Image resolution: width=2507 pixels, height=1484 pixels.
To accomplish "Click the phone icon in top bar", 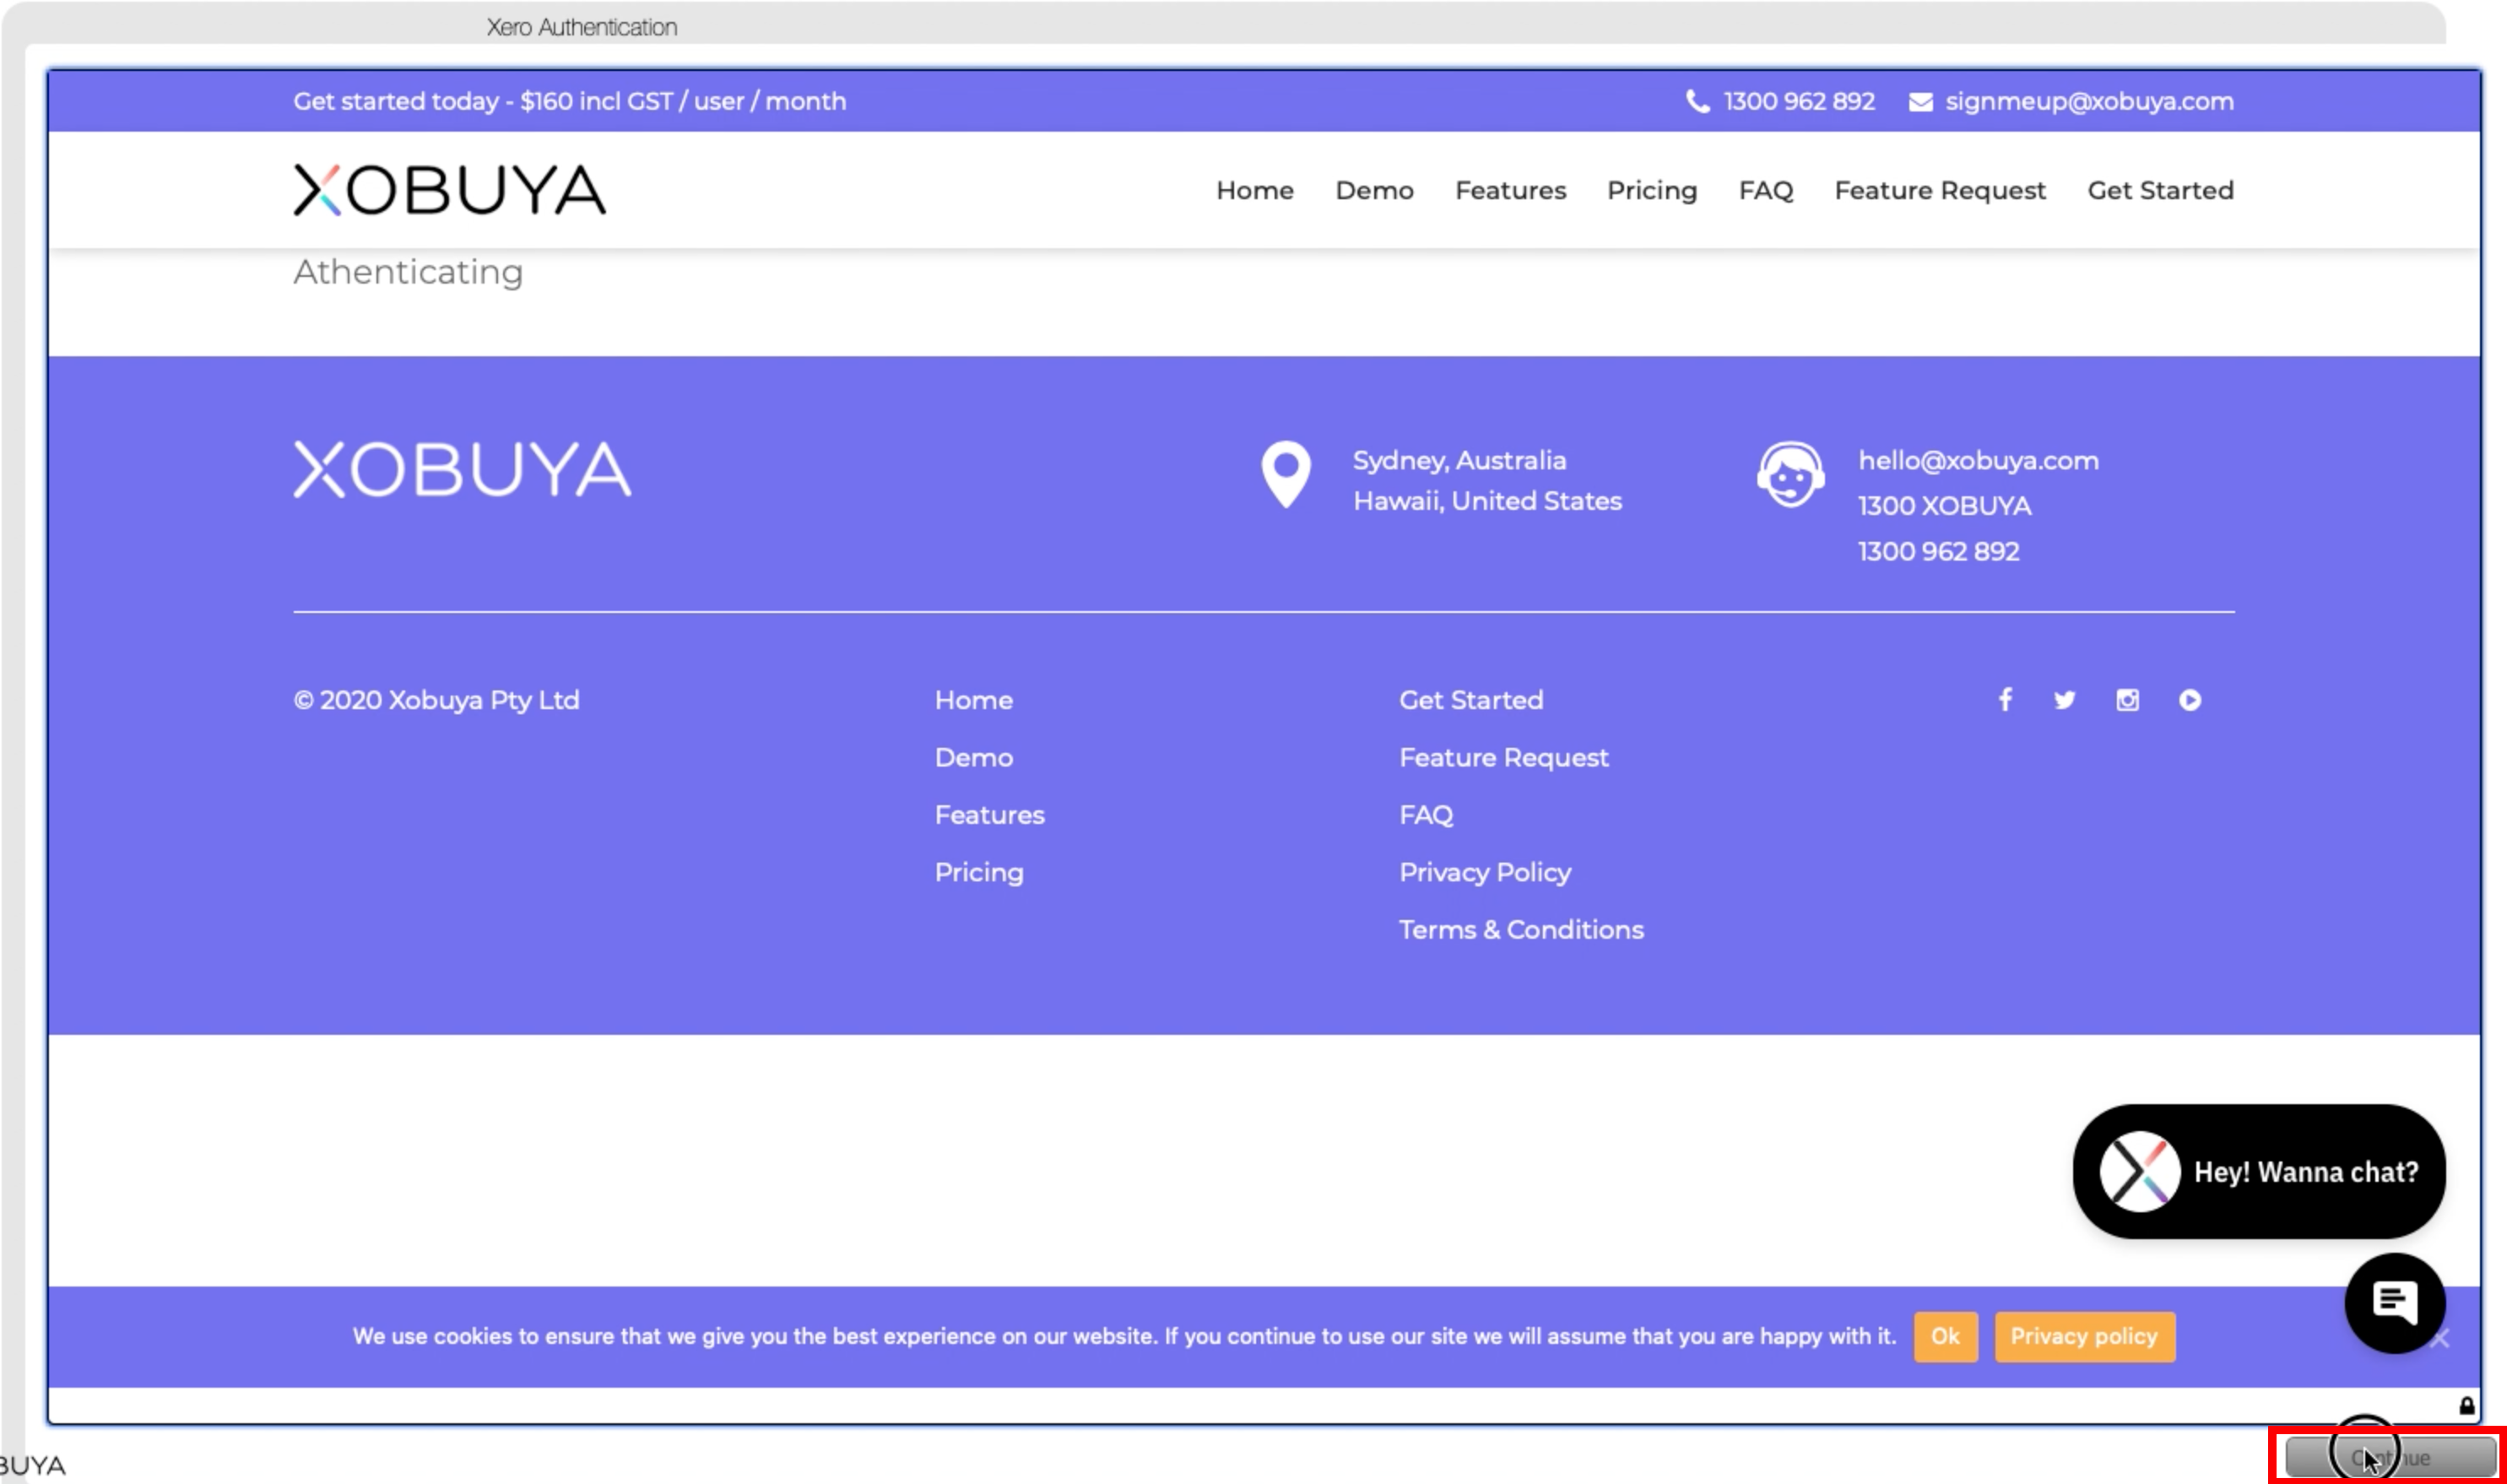I will (x=1697, y=101).
